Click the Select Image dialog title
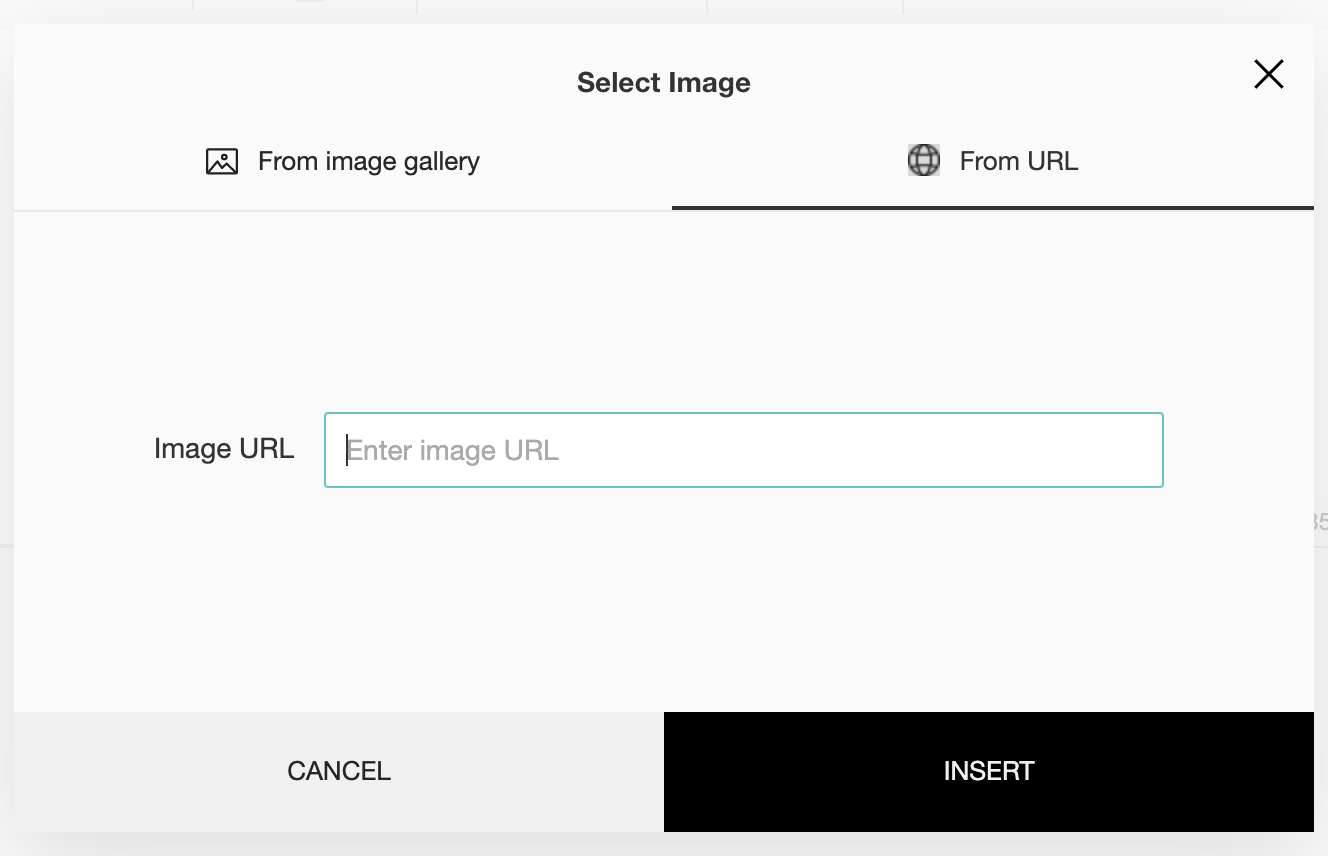The width and height of the screenshot is (1328, 856). tap(663, 82)
